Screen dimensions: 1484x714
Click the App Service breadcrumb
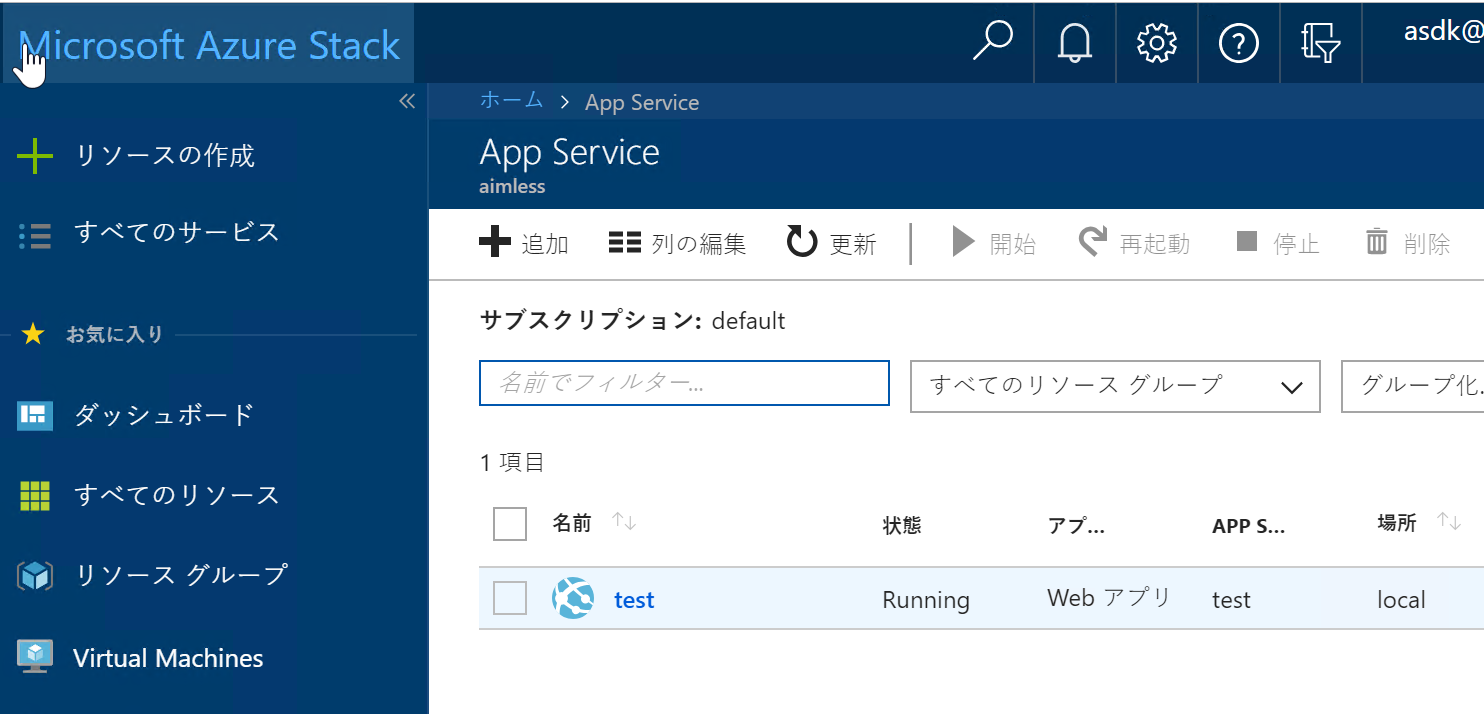(642, 102)
